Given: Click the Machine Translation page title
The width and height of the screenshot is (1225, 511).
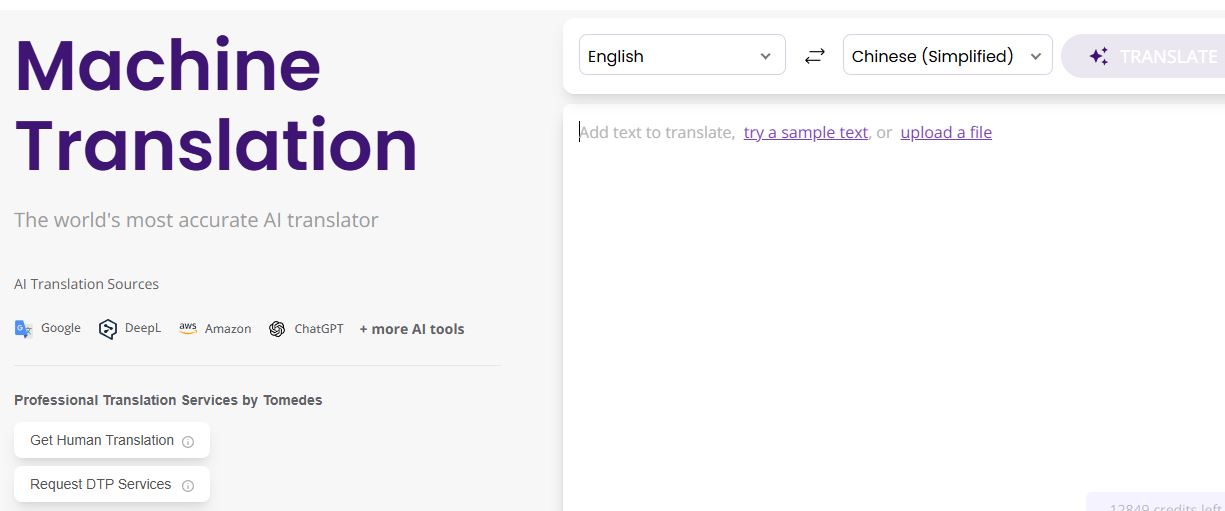Looking at the screenshot, I should click(216, 106).
